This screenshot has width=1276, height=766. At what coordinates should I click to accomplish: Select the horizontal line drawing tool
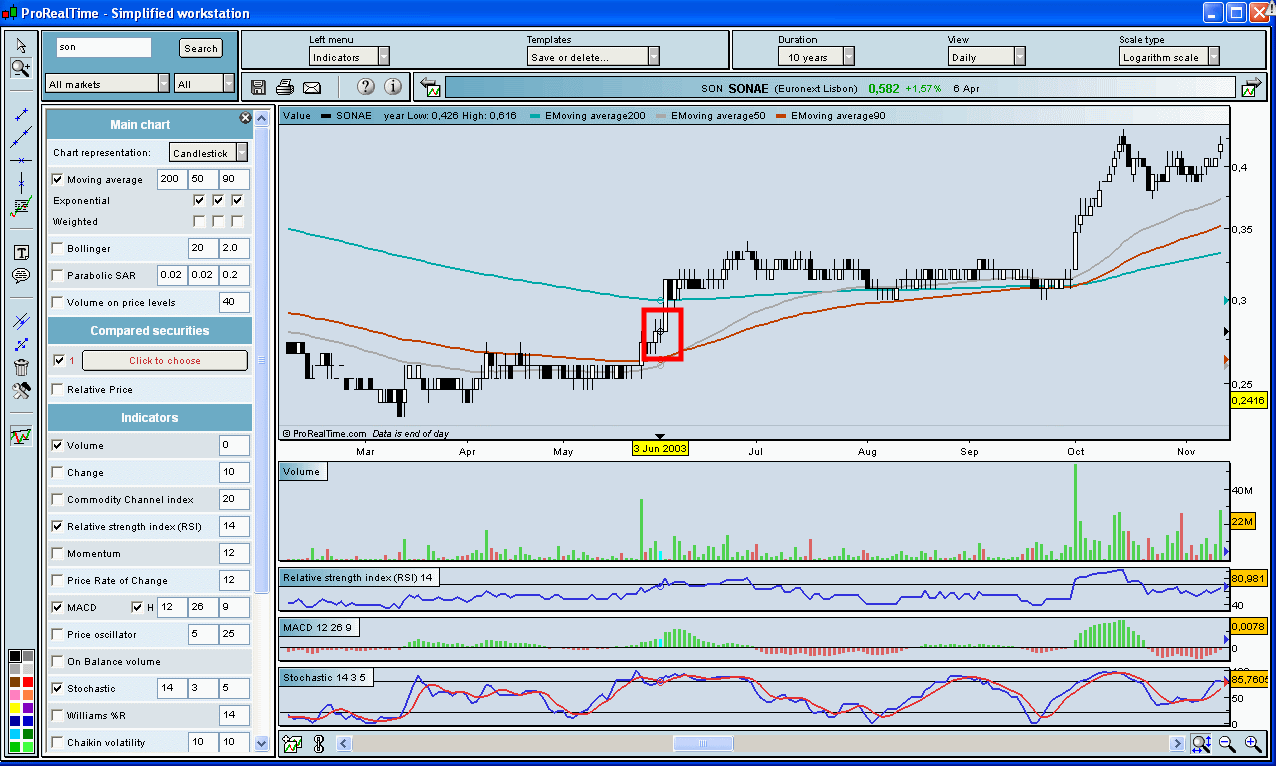pos(20,160)
